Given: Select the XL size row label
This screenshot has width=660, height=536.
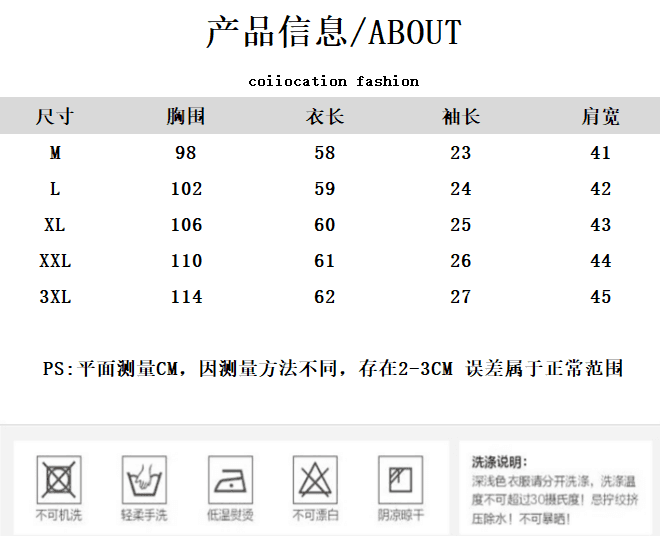Looking at the screenshot, I should coord(55,225).
